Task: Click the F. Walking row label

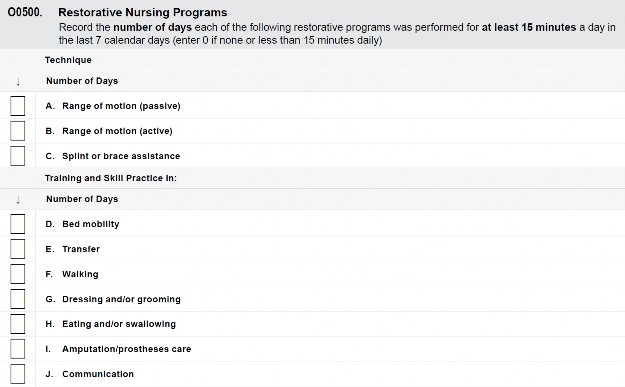Action: [72, 274]
